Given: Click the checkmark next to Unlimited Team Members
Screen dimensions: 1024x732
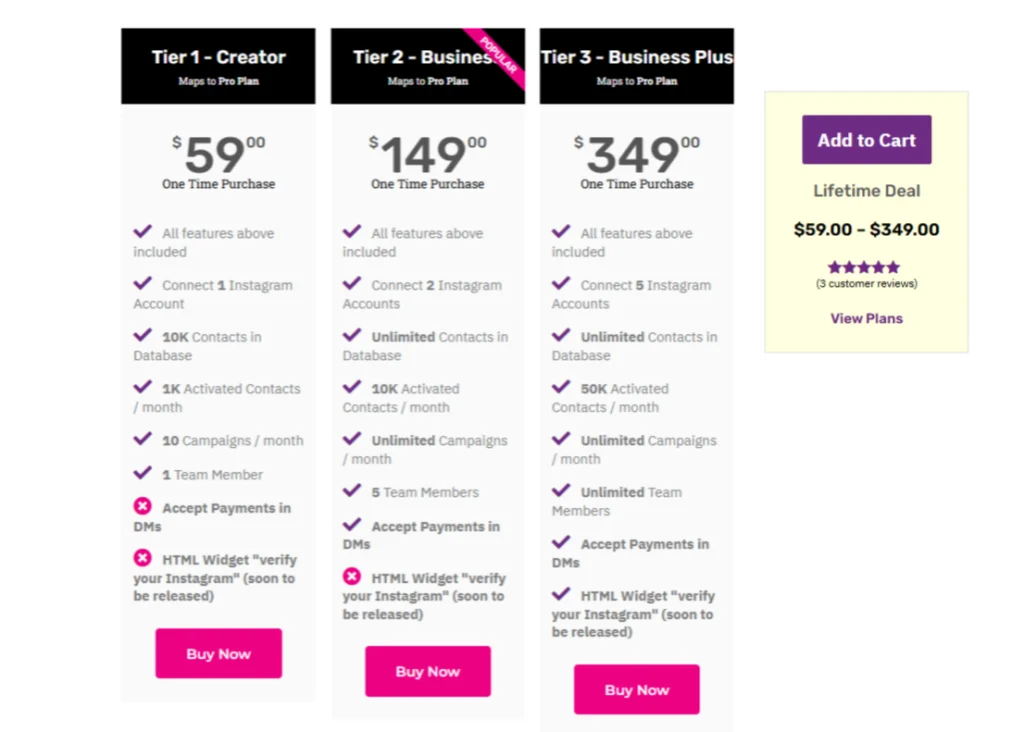Looking at the screenshot, I should pos(561,491).
